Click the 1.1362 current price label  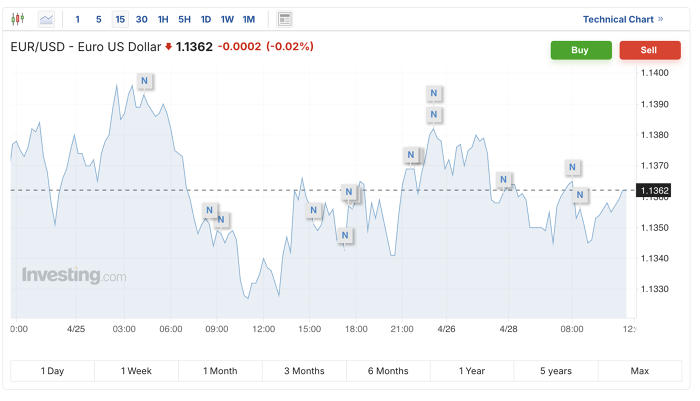(654, 191)
